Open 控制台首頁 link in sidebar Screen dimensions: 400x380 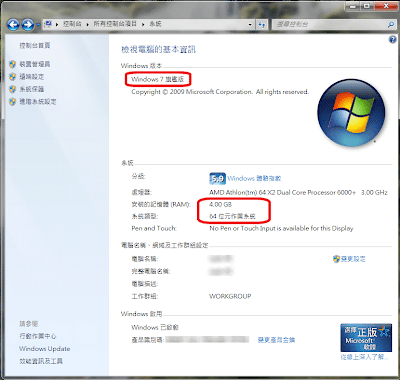click(35, 45)
